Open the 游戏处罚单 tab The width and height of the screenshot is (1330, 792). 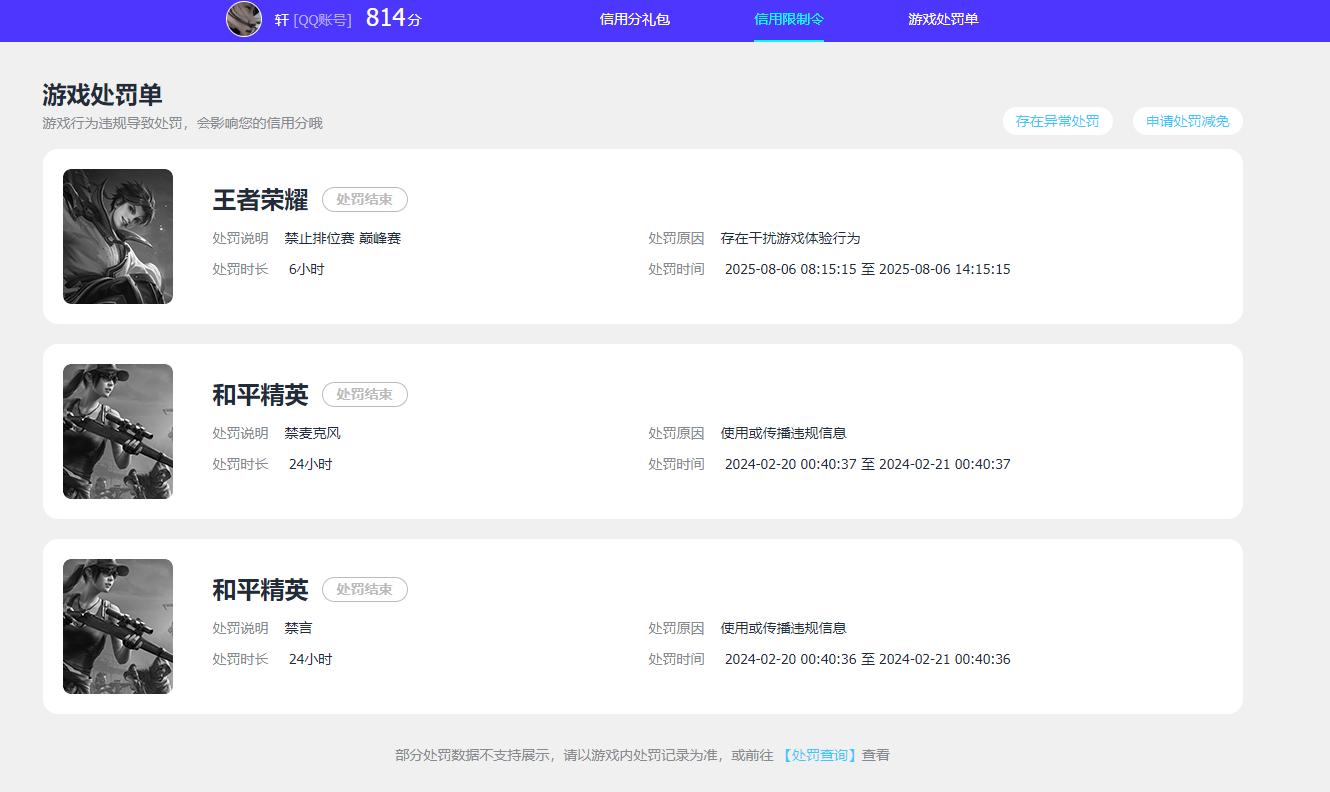click(943, 20)
